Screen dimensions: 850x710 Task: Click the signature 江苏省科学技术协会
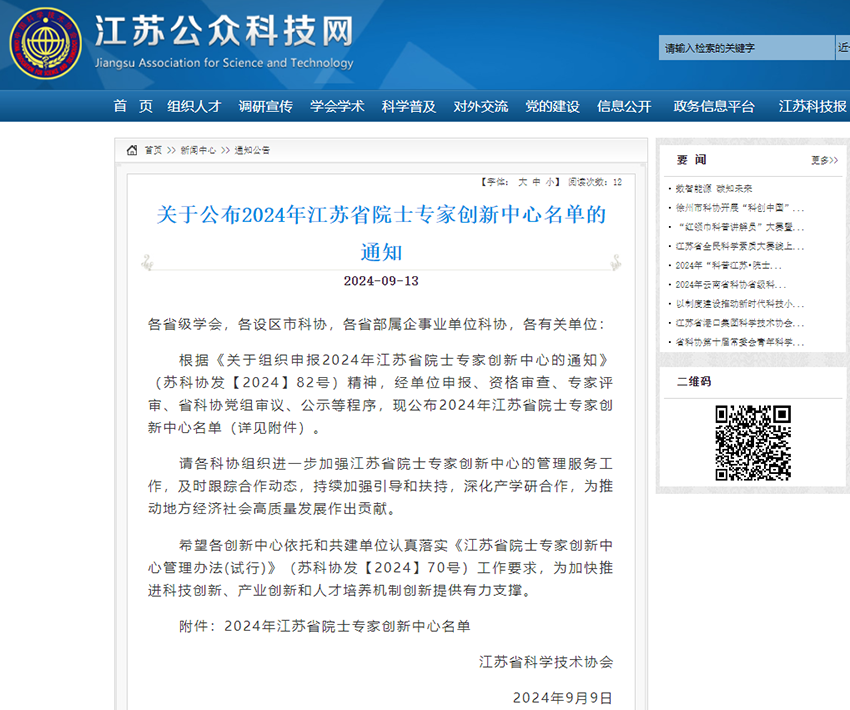click(x=546, y=662)
